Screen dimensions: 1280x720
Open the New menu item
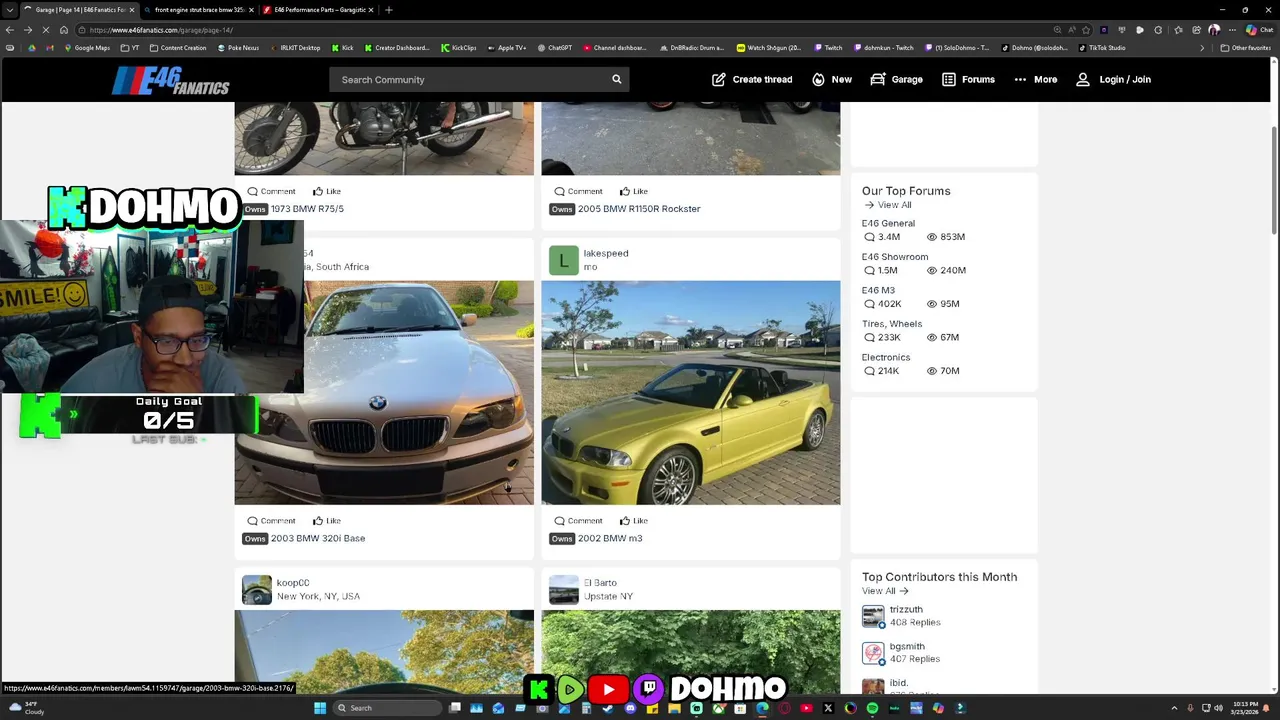click(x=831, y=79)
